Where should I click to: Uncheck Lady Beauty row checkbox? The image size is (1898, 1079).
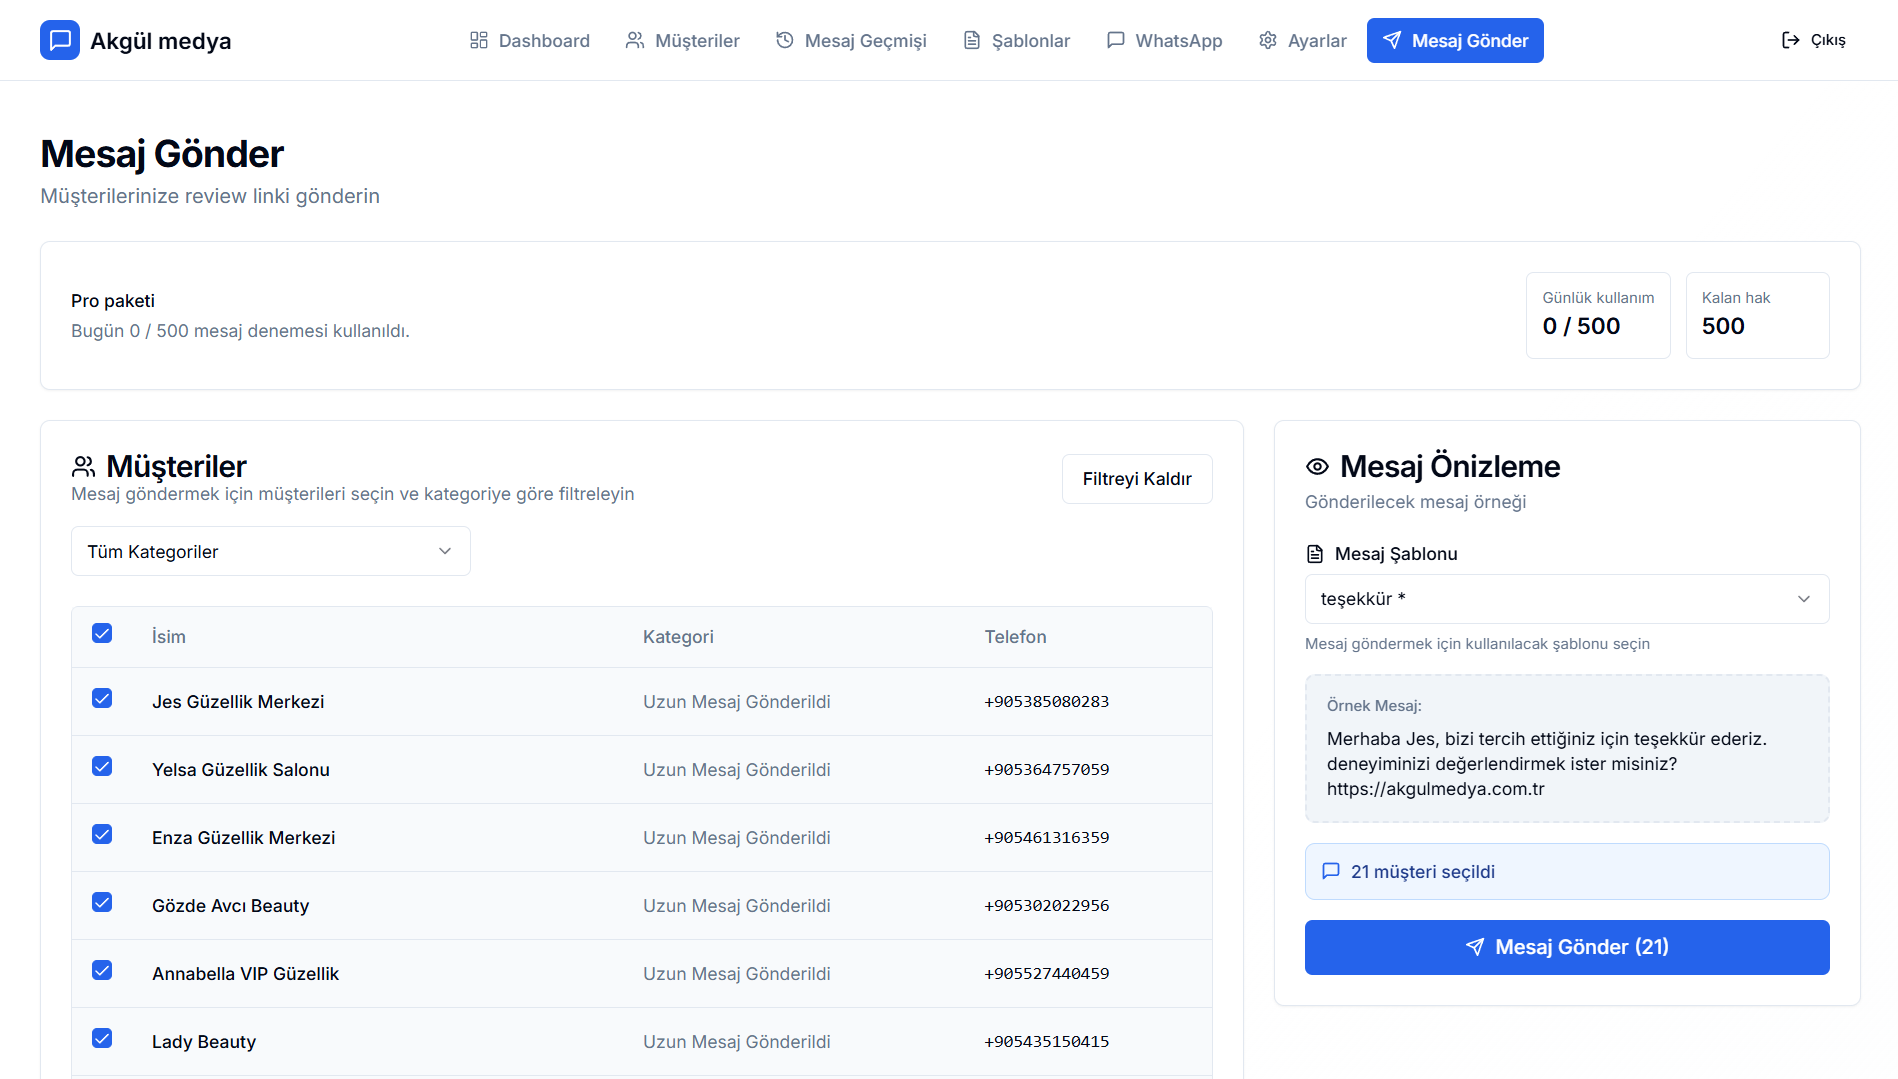click(x=102, y=1038)
